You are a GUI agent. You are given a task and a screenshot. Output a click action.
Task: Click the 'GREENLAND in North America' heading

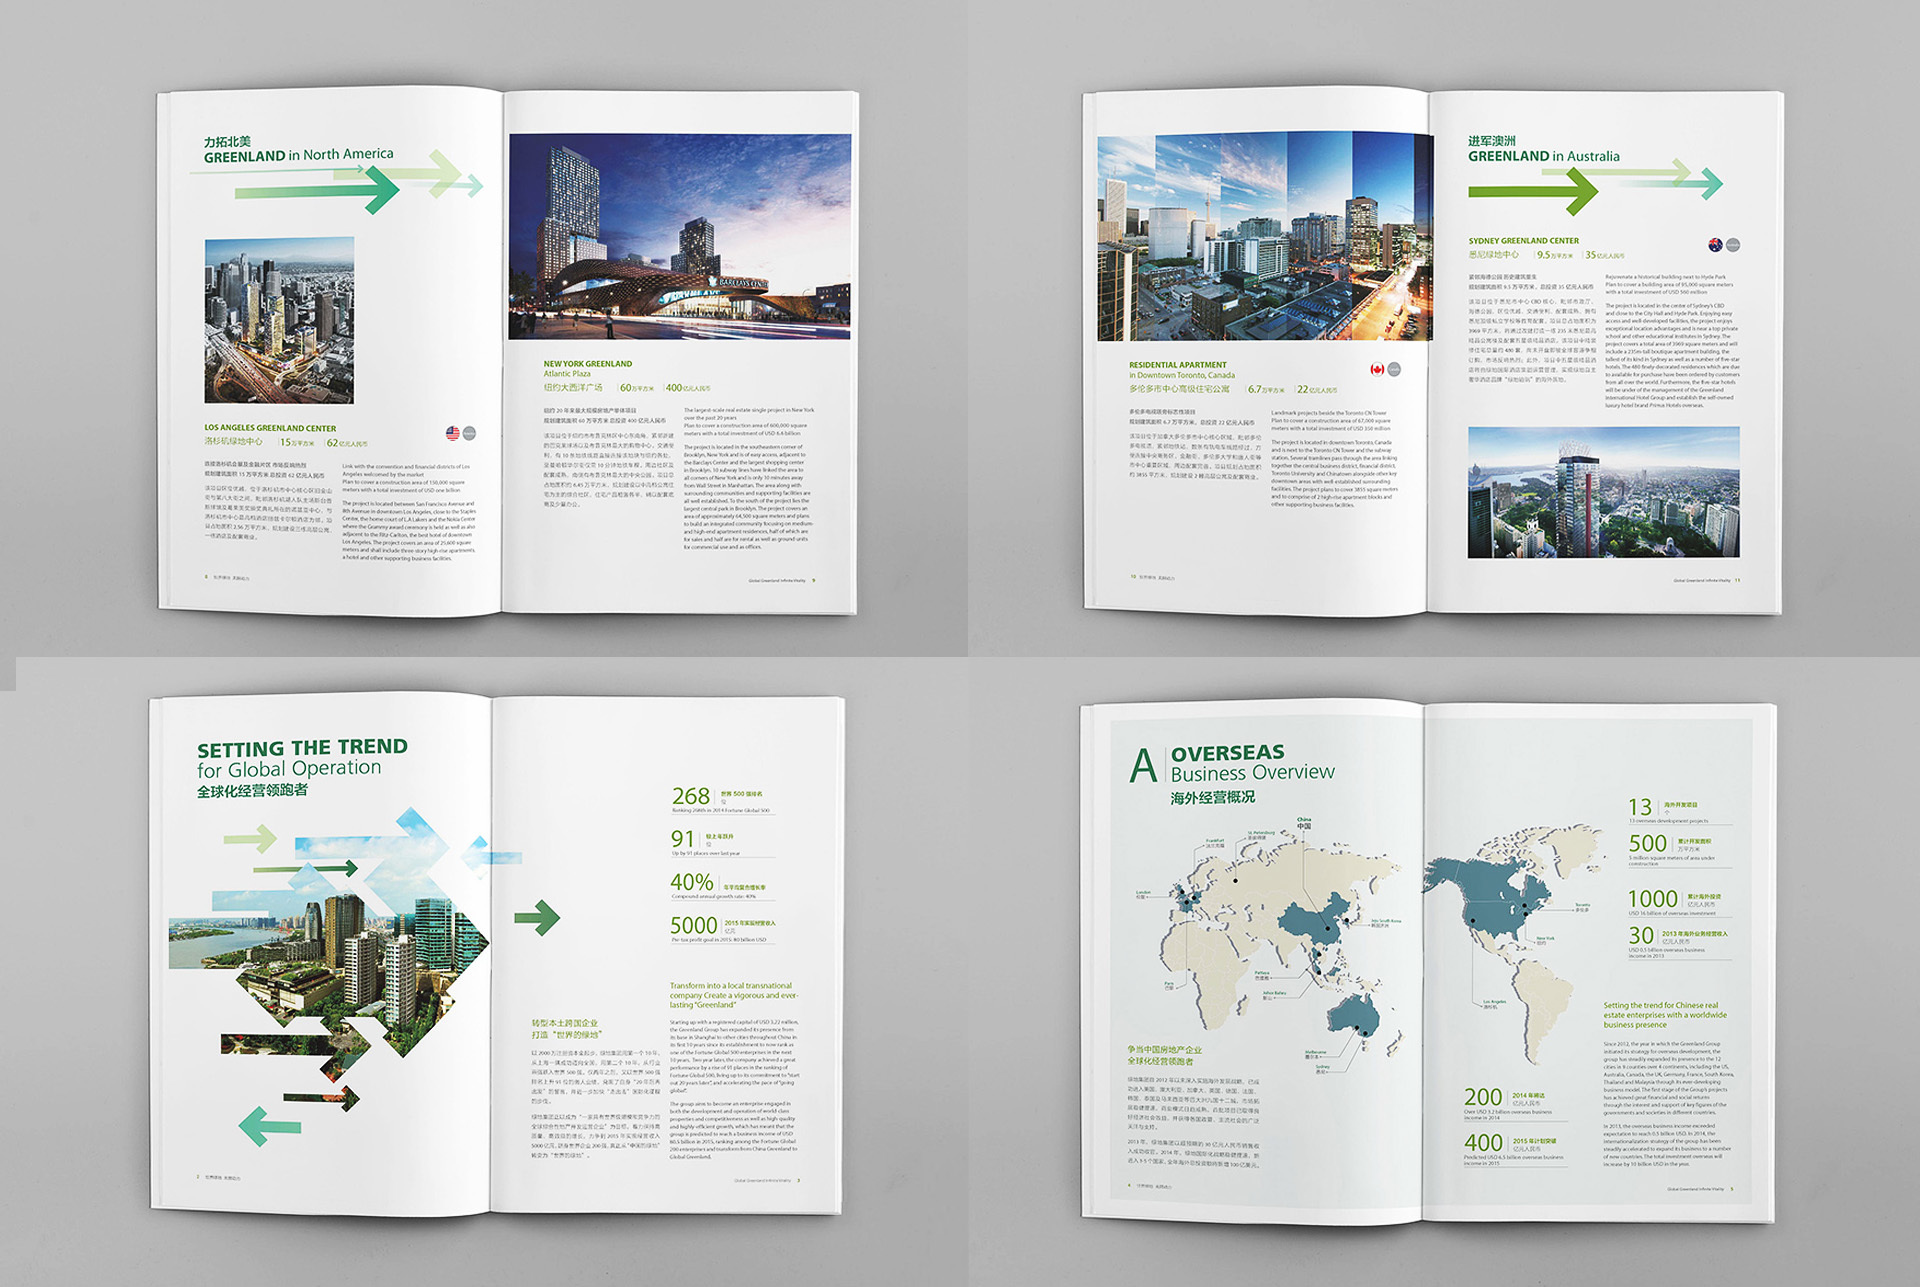(x=298, y=155)
